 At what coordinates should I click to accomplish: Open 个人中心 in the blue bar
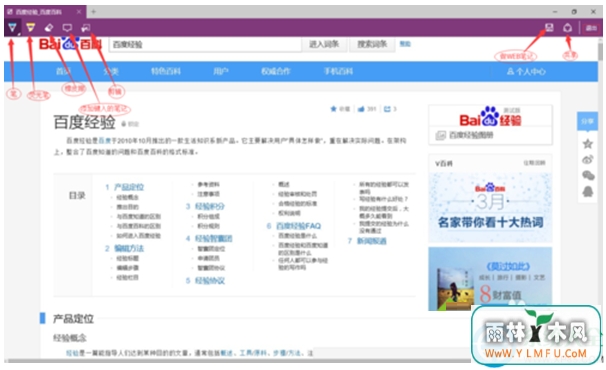click(526, 72)
